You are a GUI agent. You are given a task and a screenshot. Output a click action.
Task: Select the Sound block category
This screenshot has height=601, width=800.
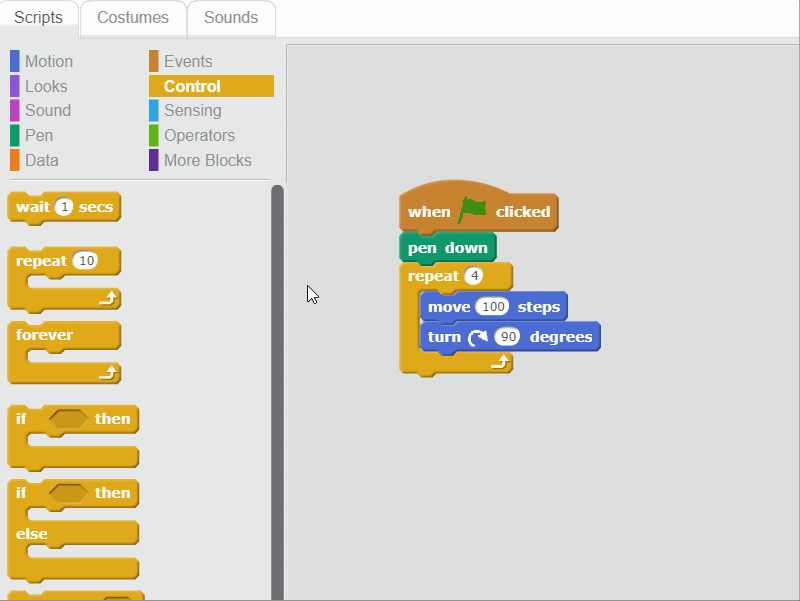tap(48, 110)
